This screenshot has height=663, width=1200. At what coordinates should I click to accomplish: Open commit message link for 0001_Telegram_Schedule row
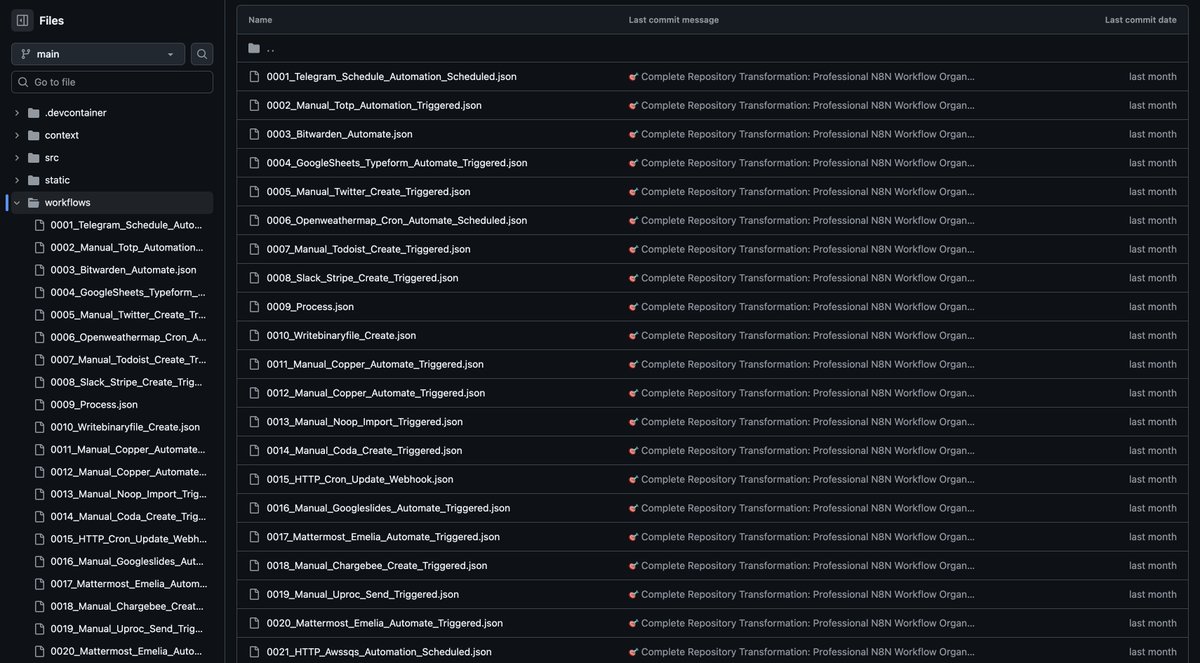(x=802, y=77)
